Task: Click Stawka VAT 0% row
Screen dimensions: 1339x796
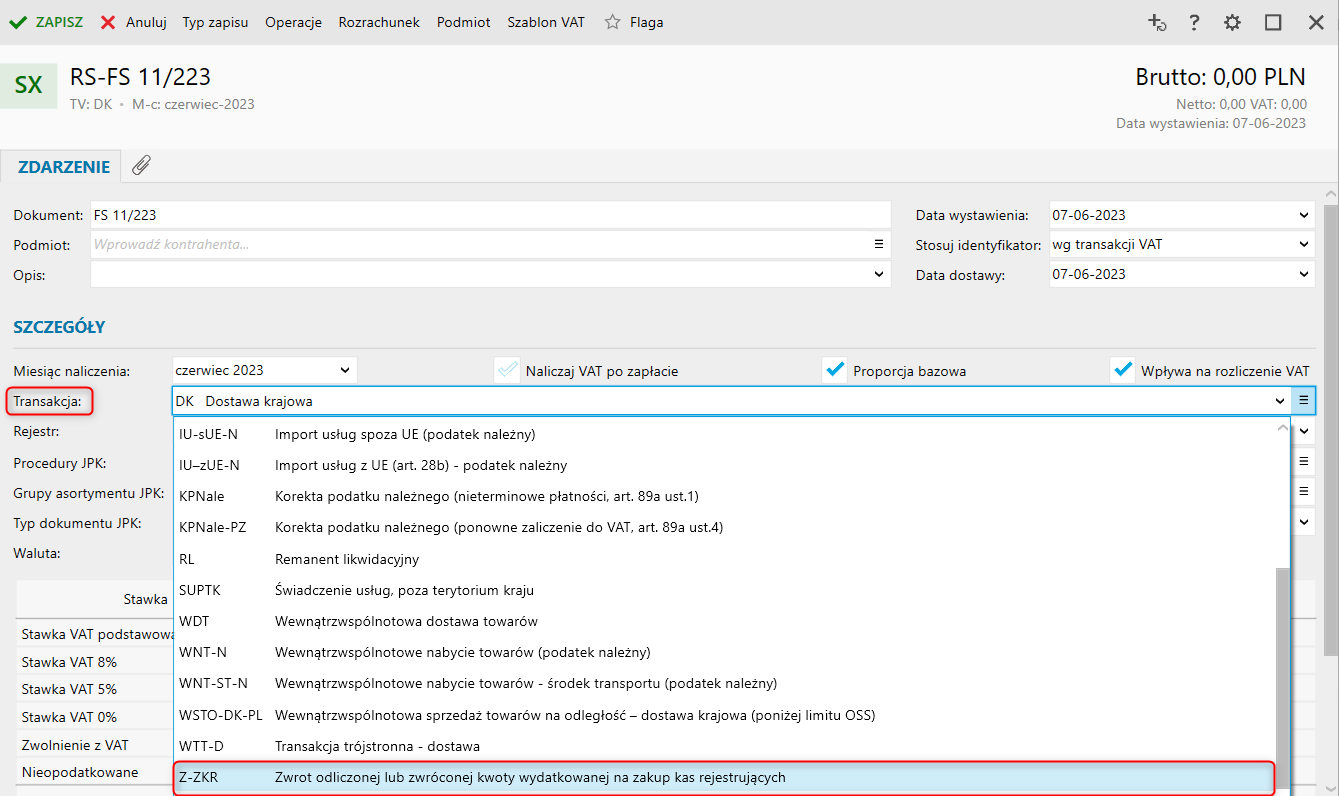Action: click(97, 717)
